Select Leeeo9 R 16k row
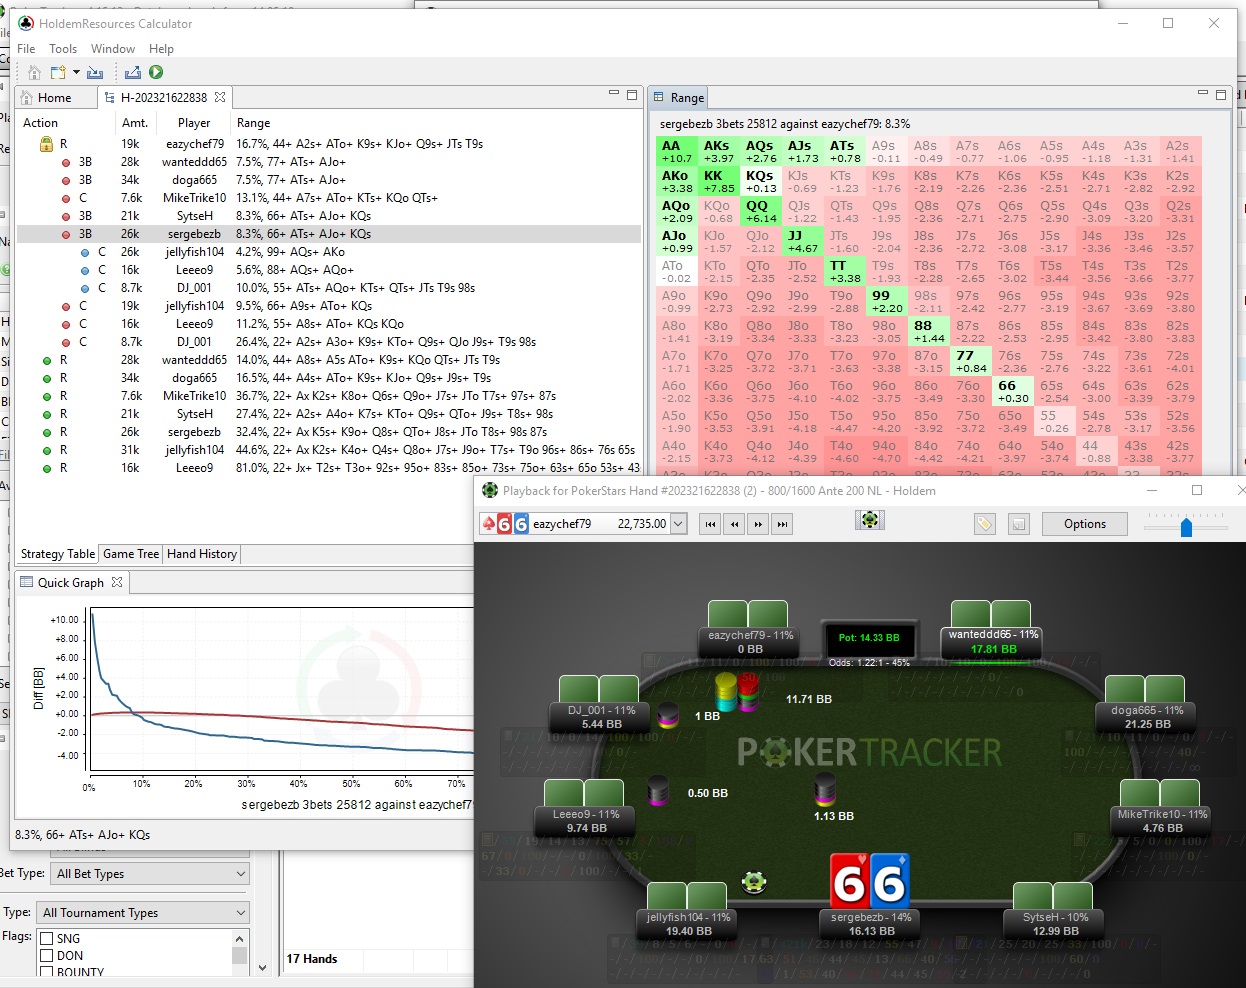 pos(329,468)
